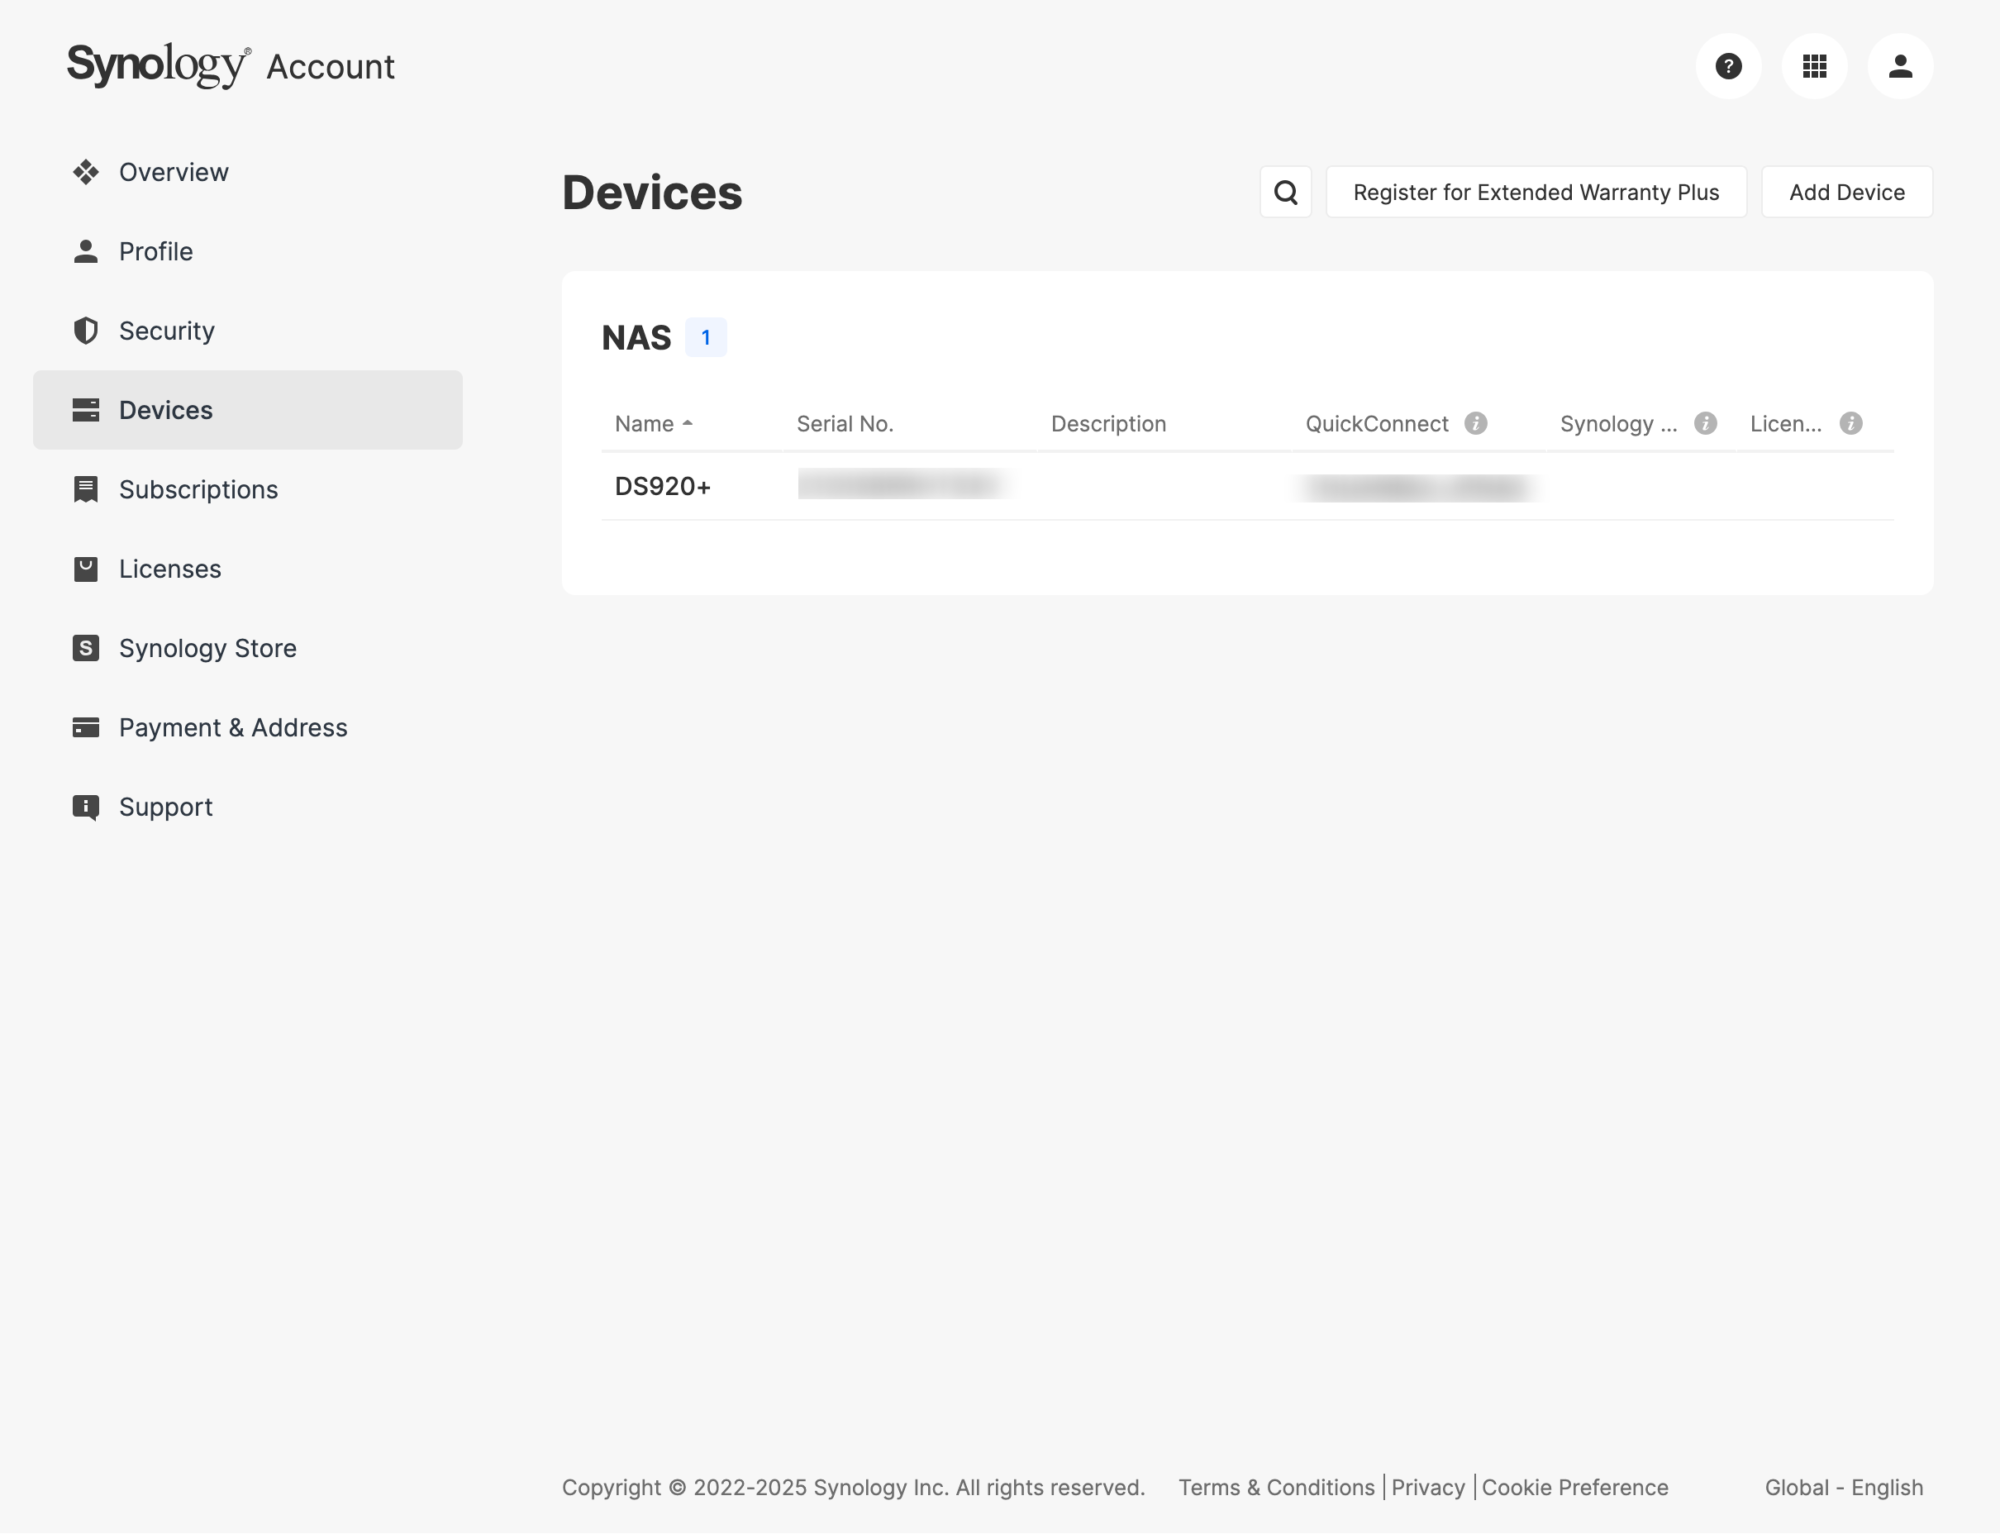
Task: Open the apps grid icon
Action: click(1814, 66)
